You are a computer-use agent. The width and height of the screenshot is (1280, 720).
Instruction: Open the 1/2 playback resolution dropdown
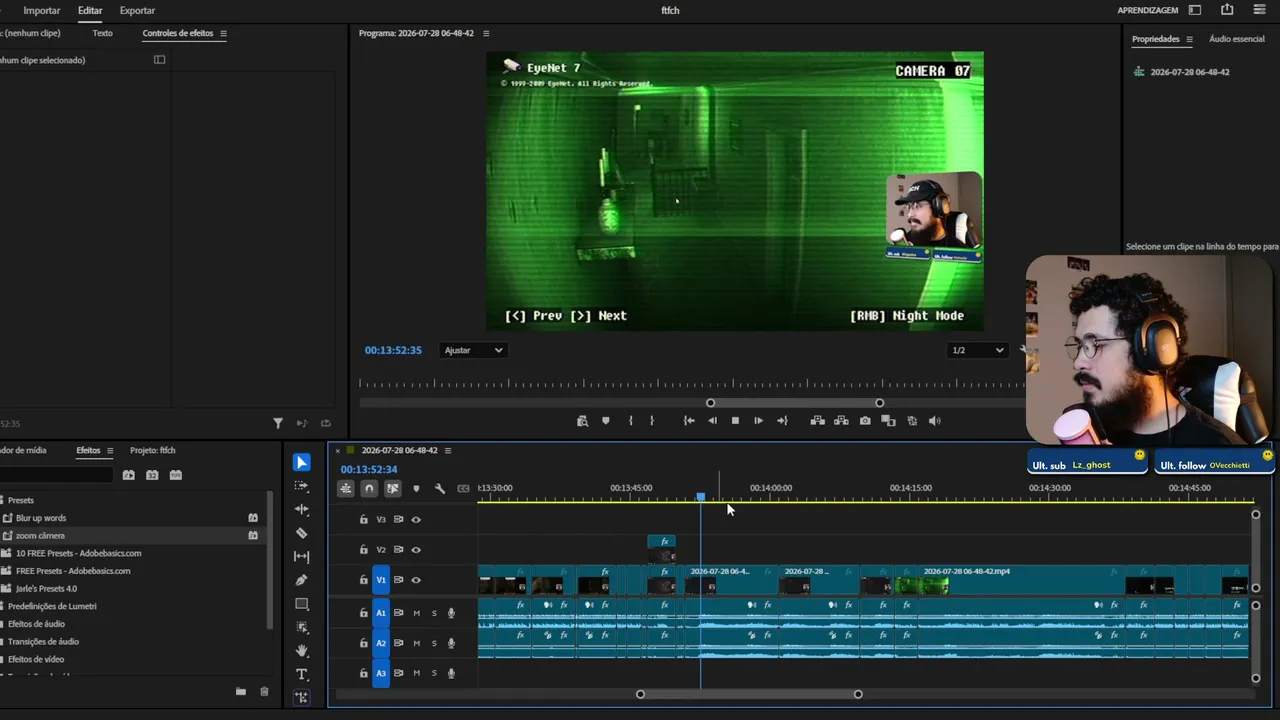tap(977, 350)
